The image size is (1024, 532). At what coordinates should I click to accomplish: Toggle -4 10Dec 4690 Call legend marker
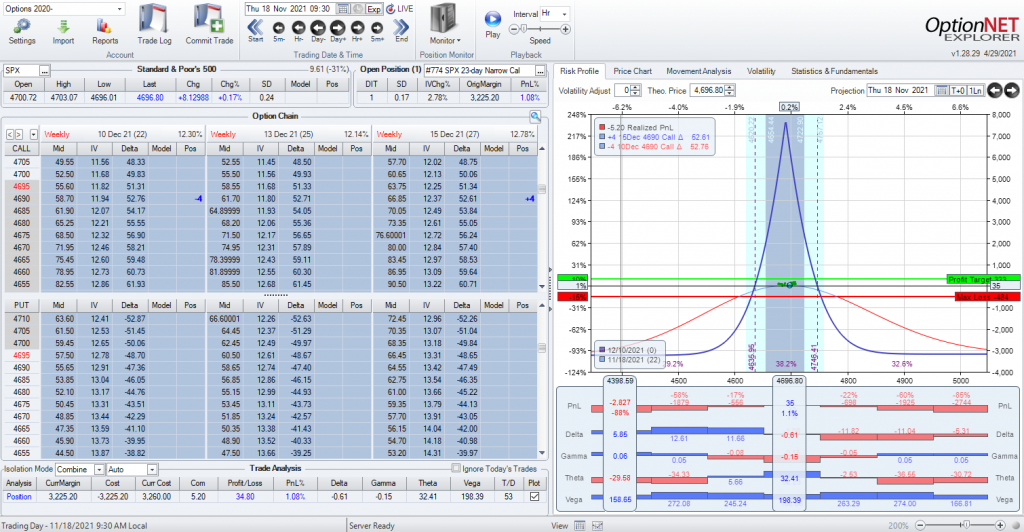(602, 147)
